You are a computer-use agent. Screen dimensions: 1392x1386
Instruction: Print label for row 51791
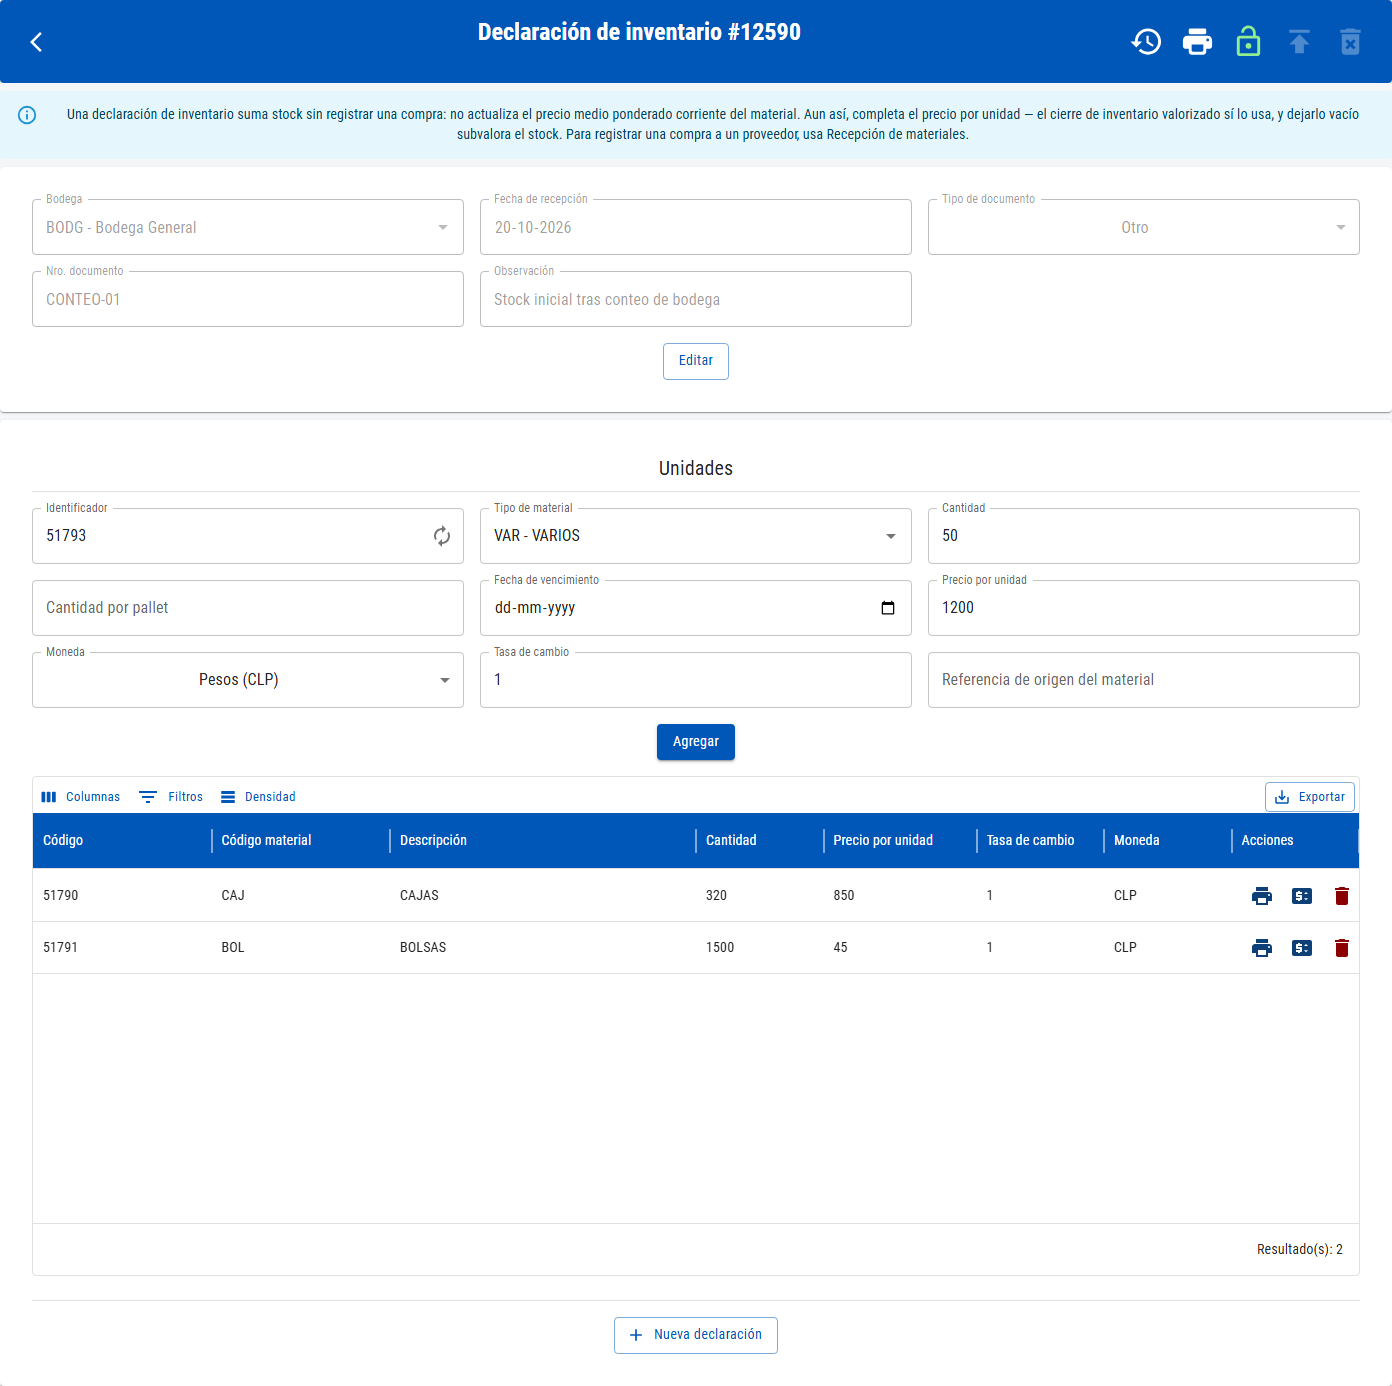1262,948
